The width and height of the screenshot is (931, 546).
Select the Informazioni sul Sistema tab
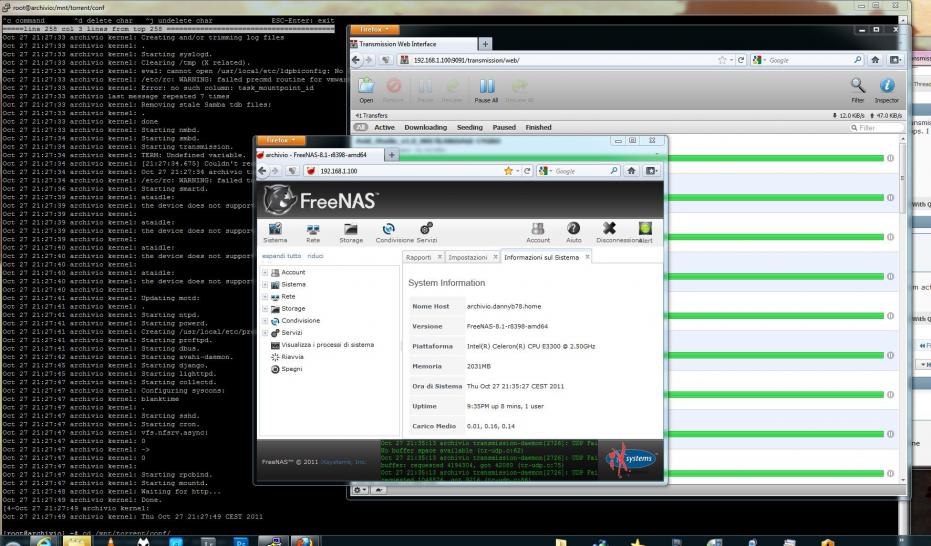click(541, 257)
